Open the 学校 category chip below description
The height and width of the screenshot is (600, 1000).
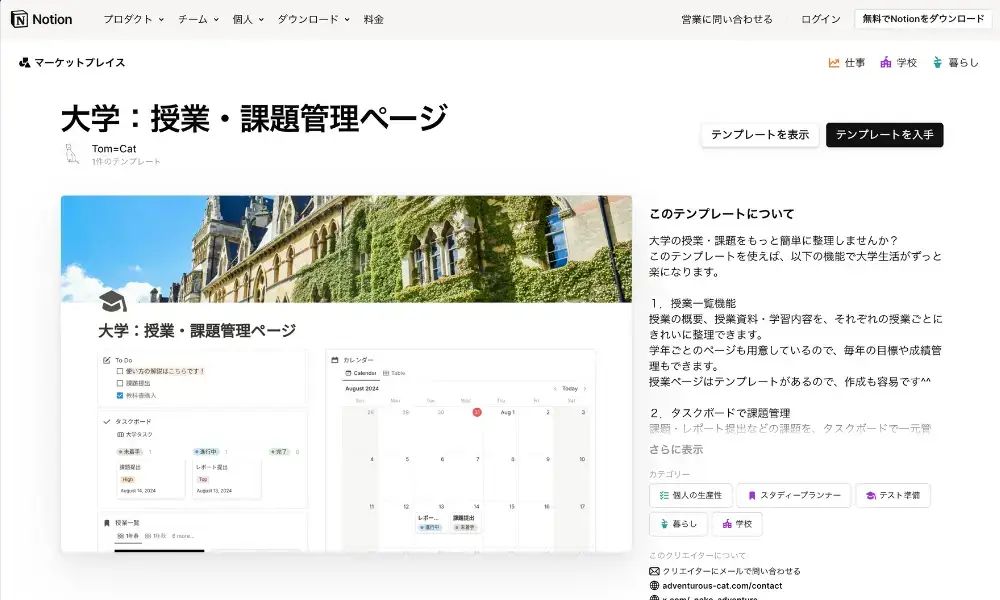(x=737, y=524)
